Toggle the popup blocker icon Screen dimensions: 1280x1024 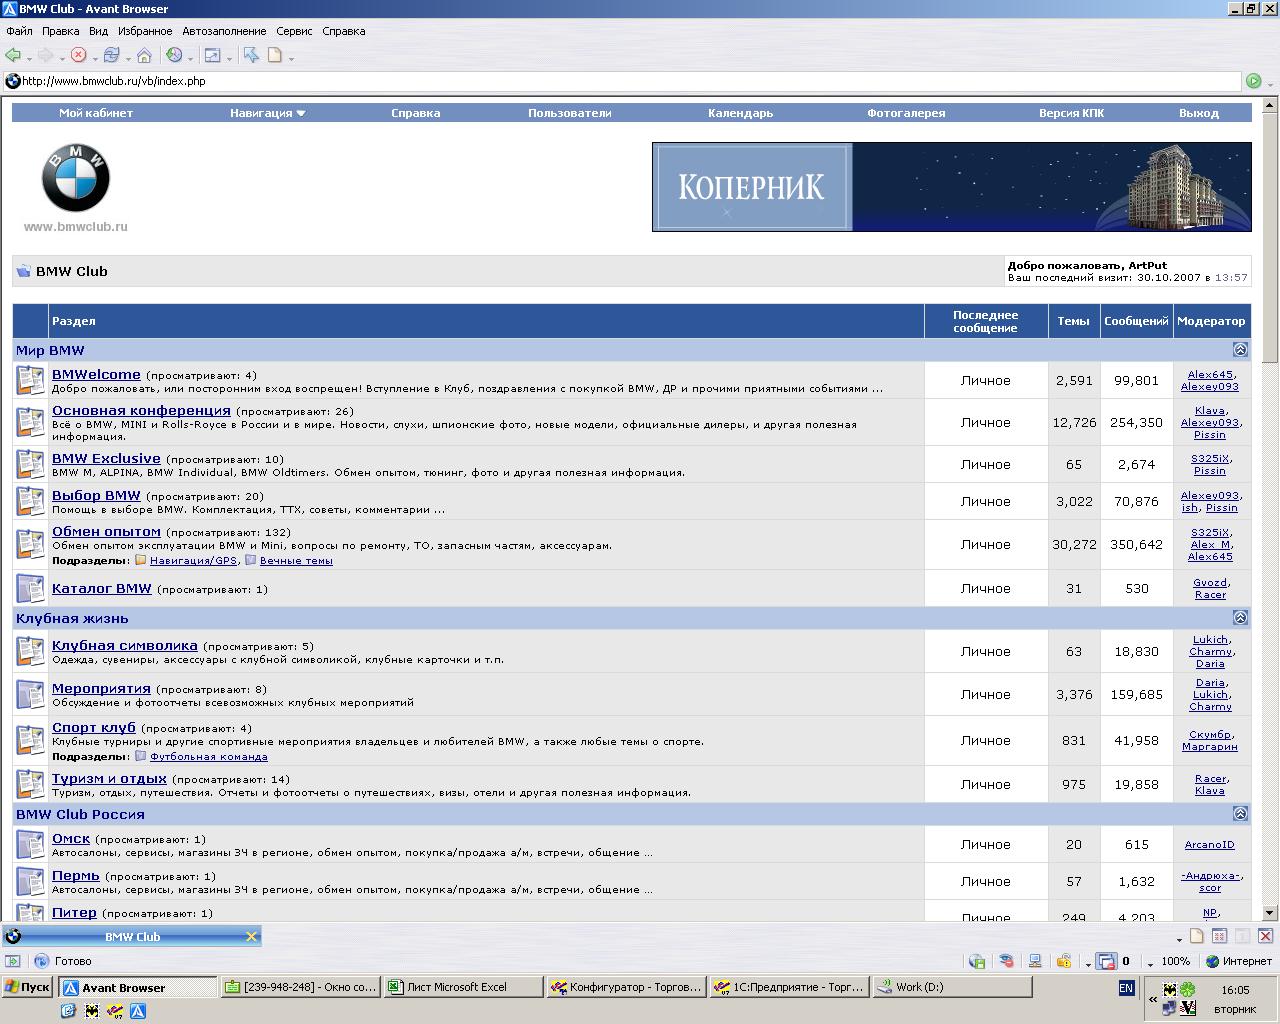[x=1106, y=961]
